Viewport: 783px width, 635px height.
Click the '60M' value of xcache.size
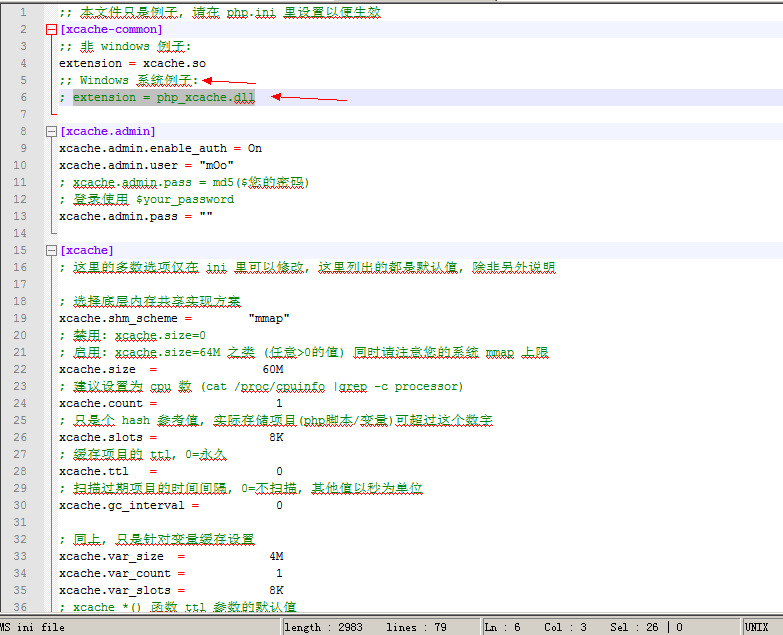coord(273,369)
